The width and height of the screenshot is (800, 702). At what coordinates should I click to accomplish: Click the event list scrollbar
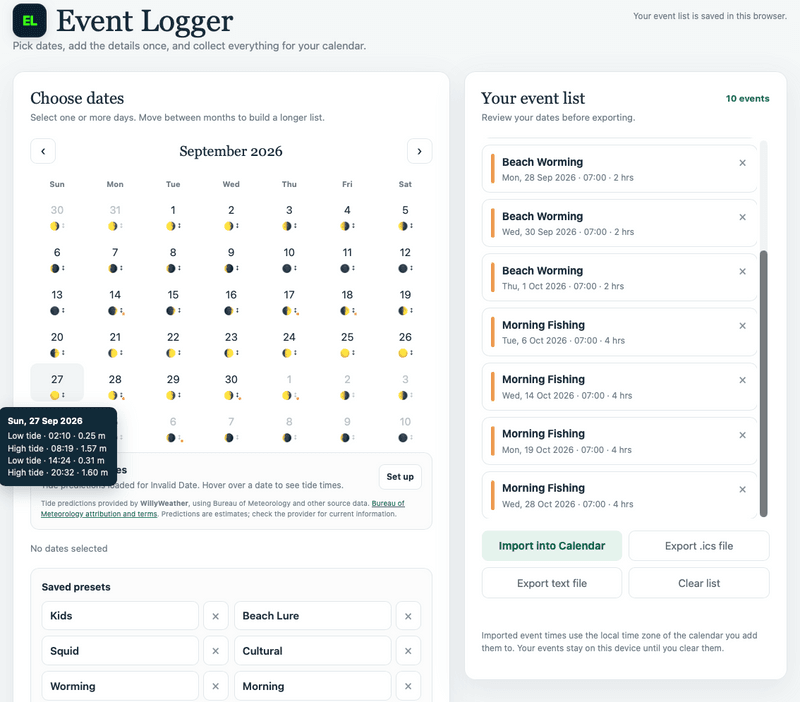[x=763, y=384]
